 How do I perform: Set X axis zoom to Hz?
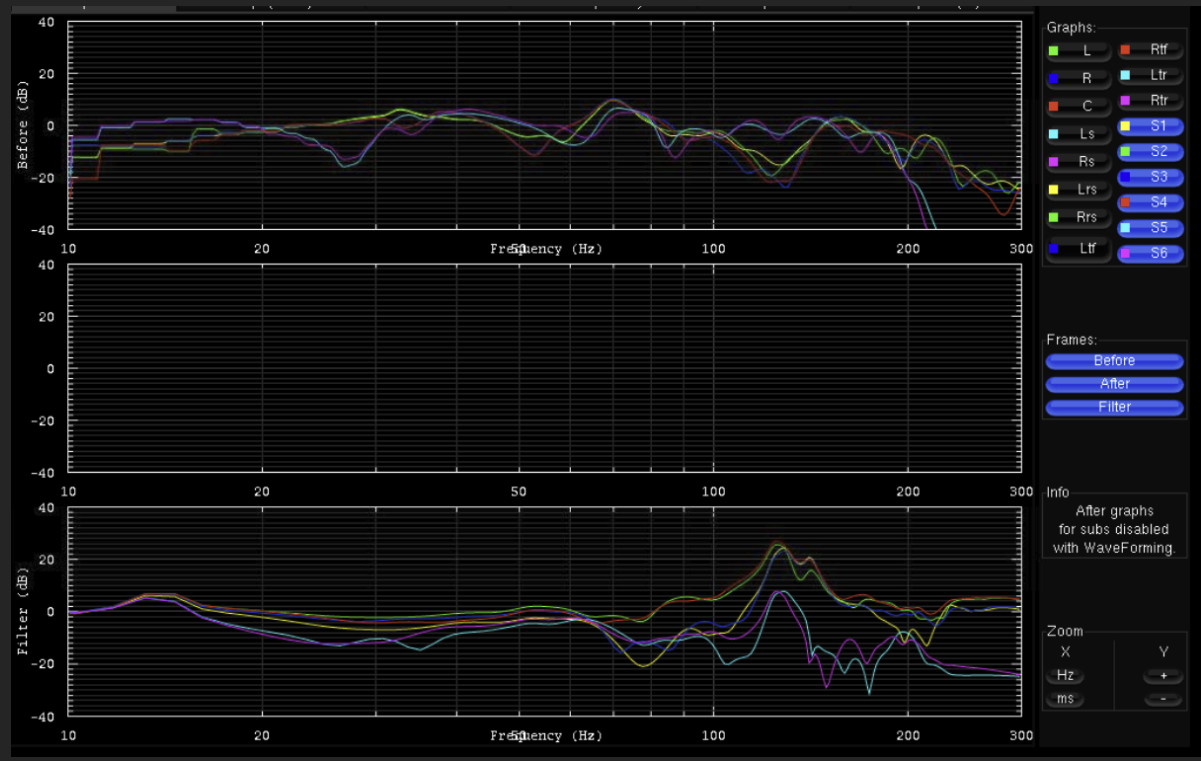tap(1065, 676)
